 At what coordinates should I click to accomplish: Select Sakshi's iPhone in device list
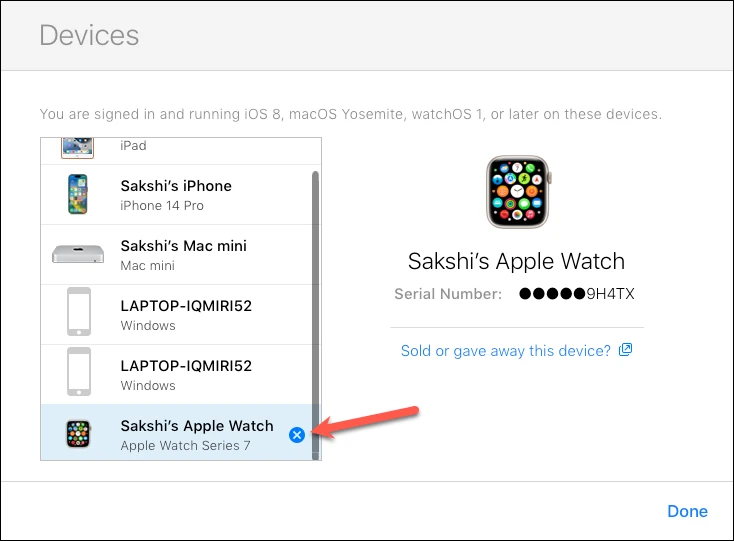(x=176, y=195)
